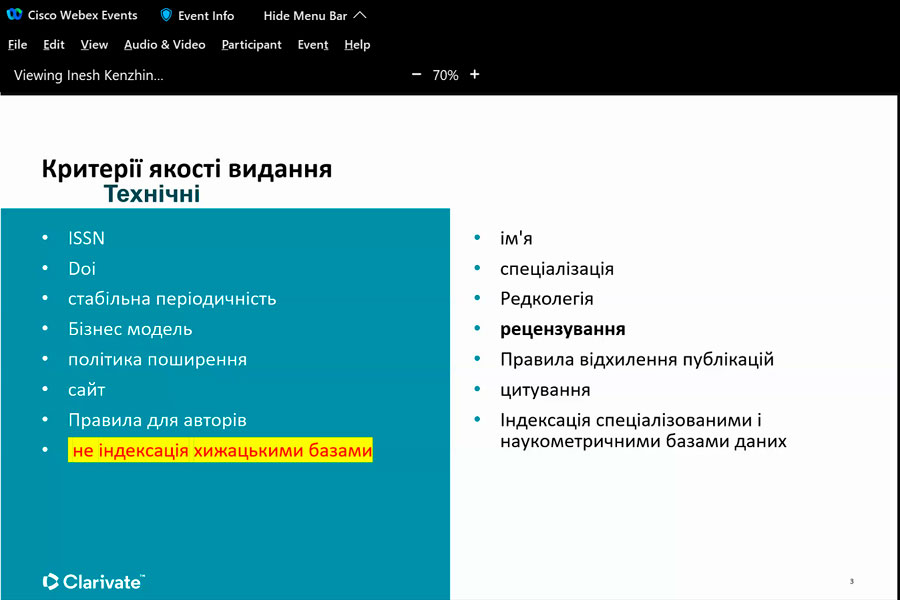
Task: Click Бізнес модель bullet
Action: click(130, 330)
